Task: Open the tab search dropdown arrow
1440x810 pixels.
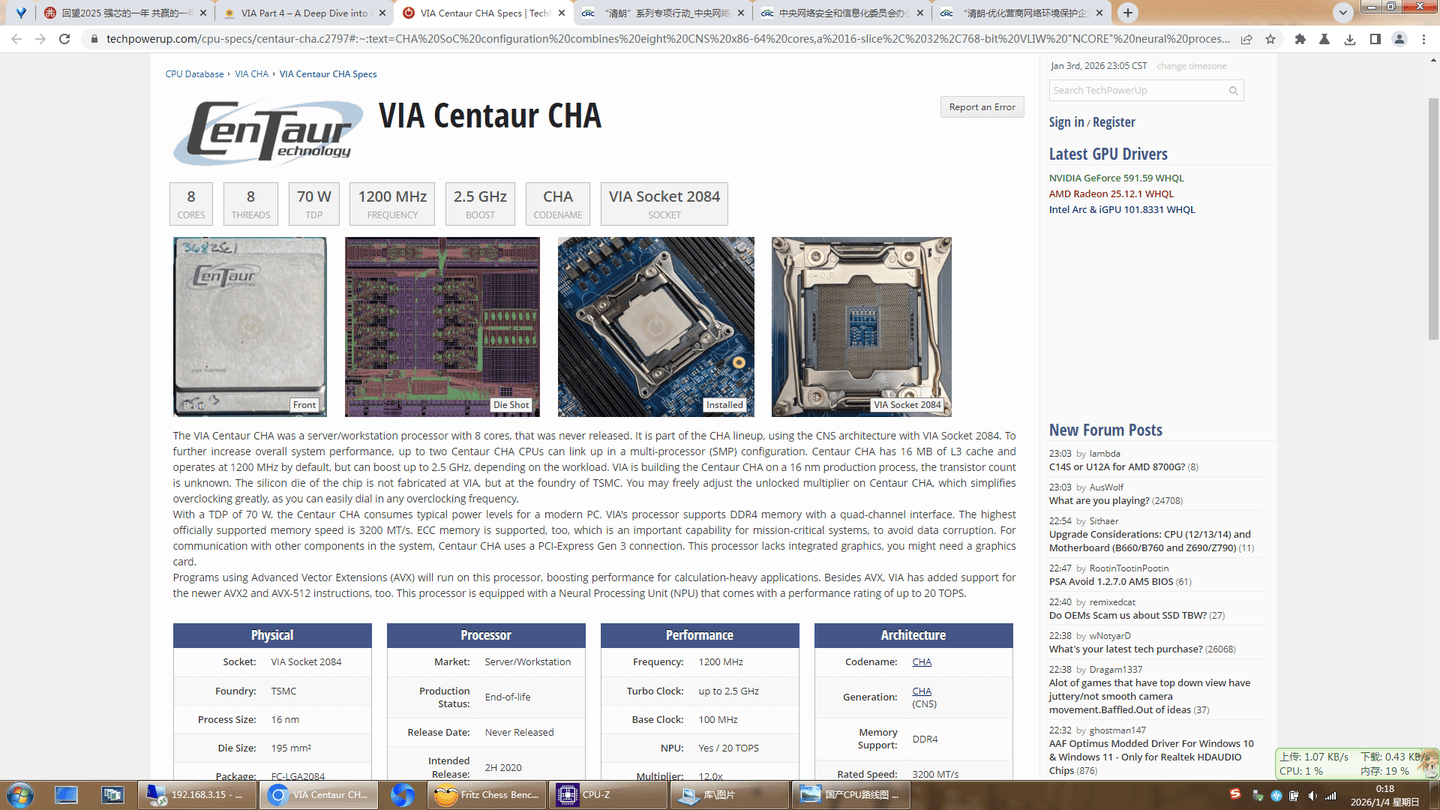Action: pyautogui.click(x=1343, y=13)
